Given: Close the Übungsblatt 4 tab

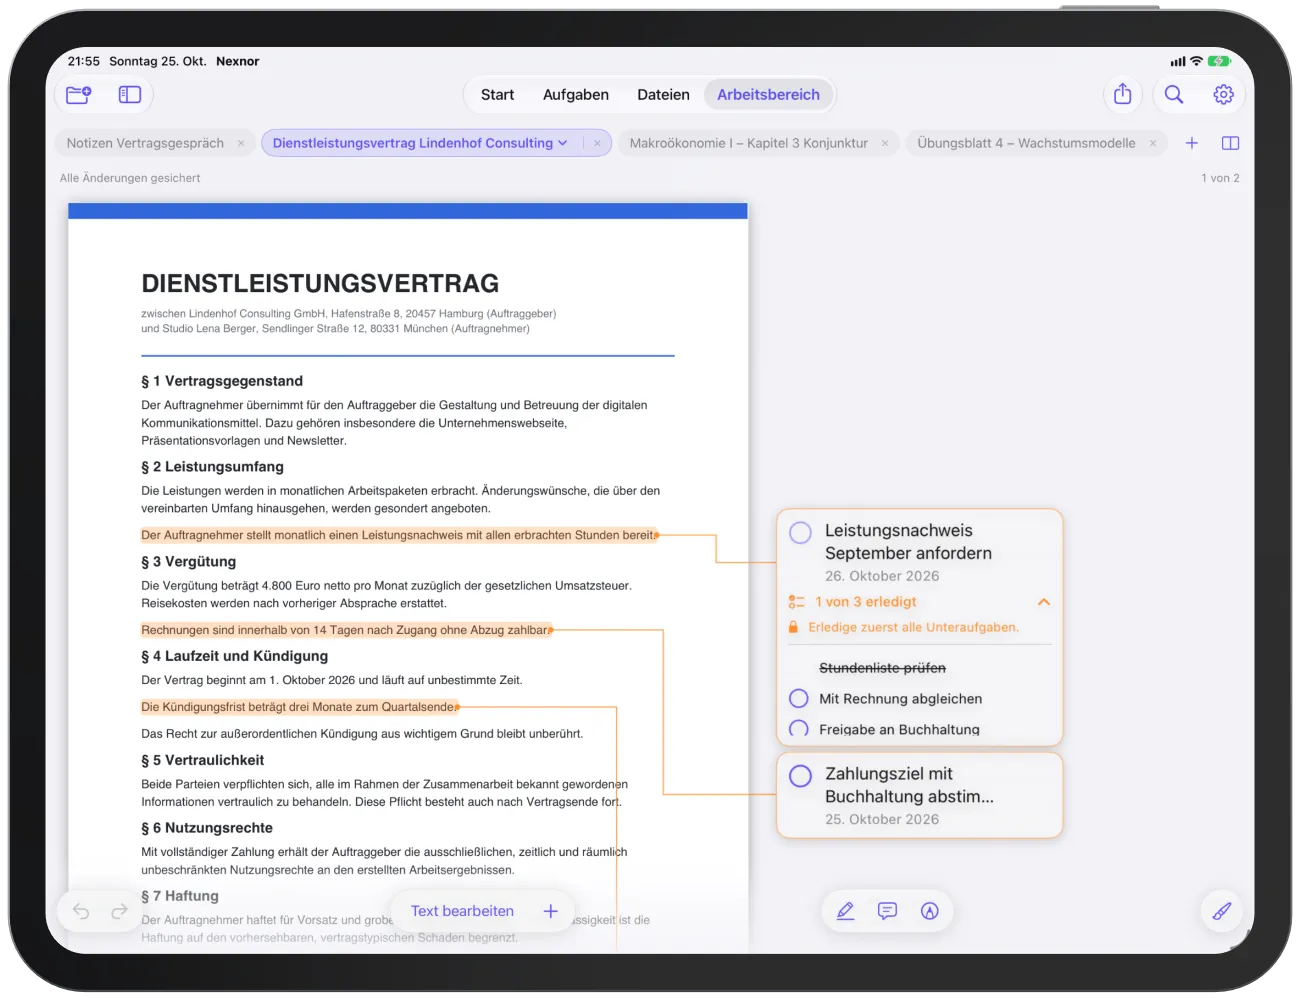Looking at the screenshot, I should (x=1153, y=143).
